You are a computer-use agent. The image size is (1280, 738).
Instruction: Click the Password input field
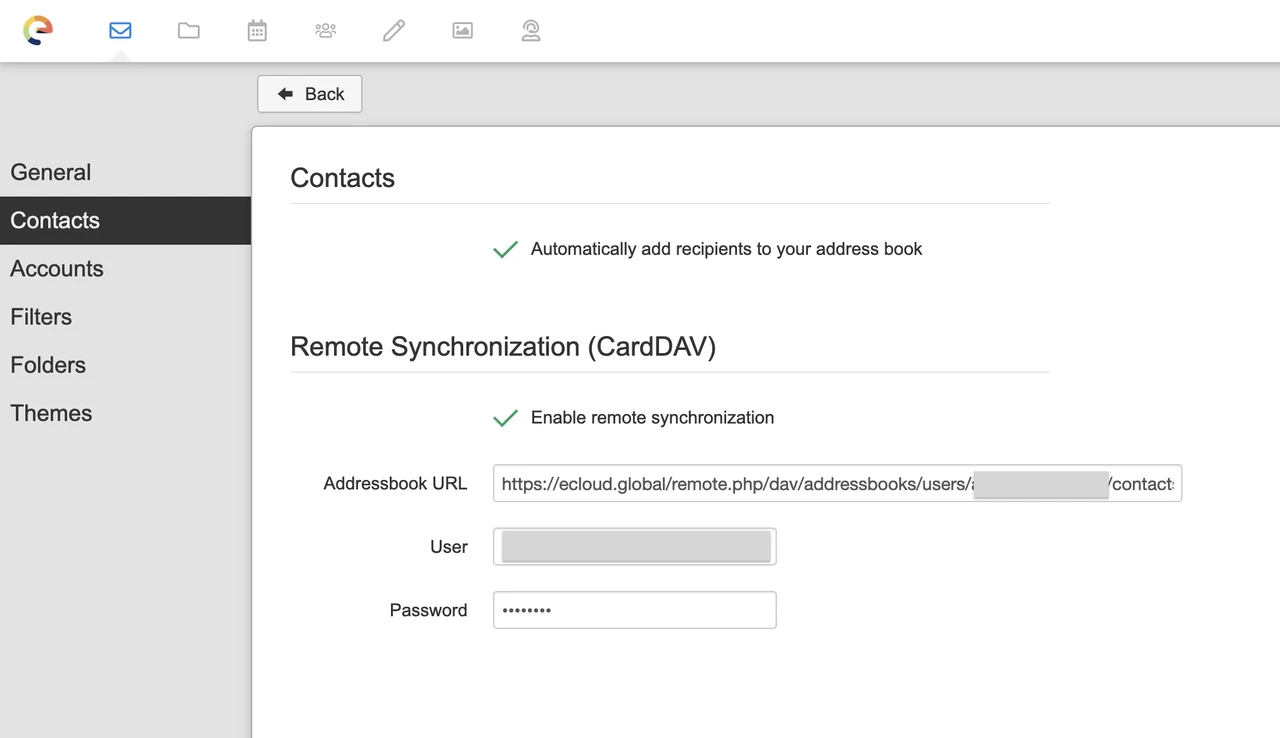coord(634,610)
